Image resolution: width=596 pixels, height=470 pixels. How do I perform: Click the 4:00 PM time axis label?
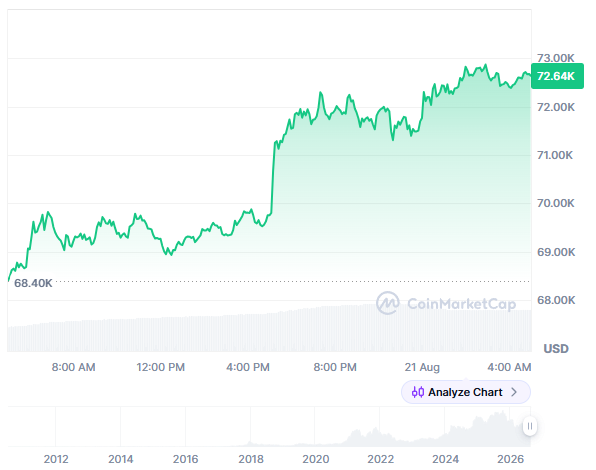[x=248, y=367]
